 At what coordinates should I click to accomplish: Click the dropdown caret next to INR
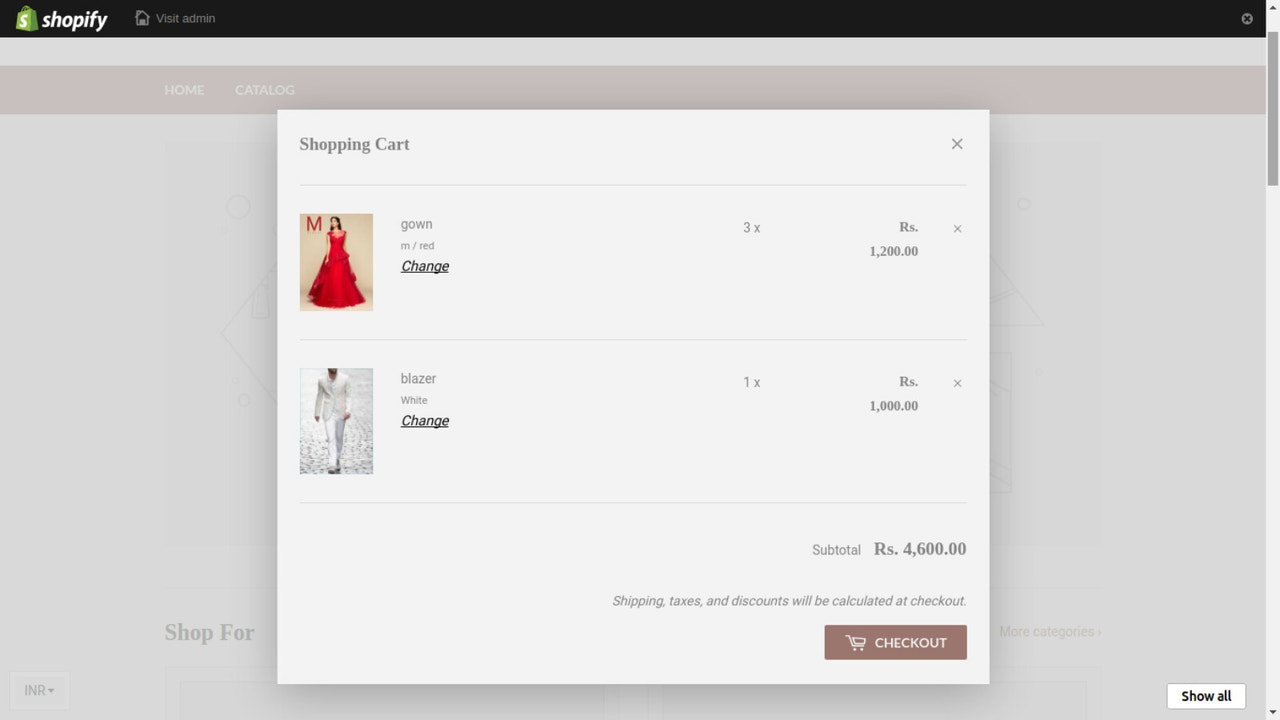point(52,690)
